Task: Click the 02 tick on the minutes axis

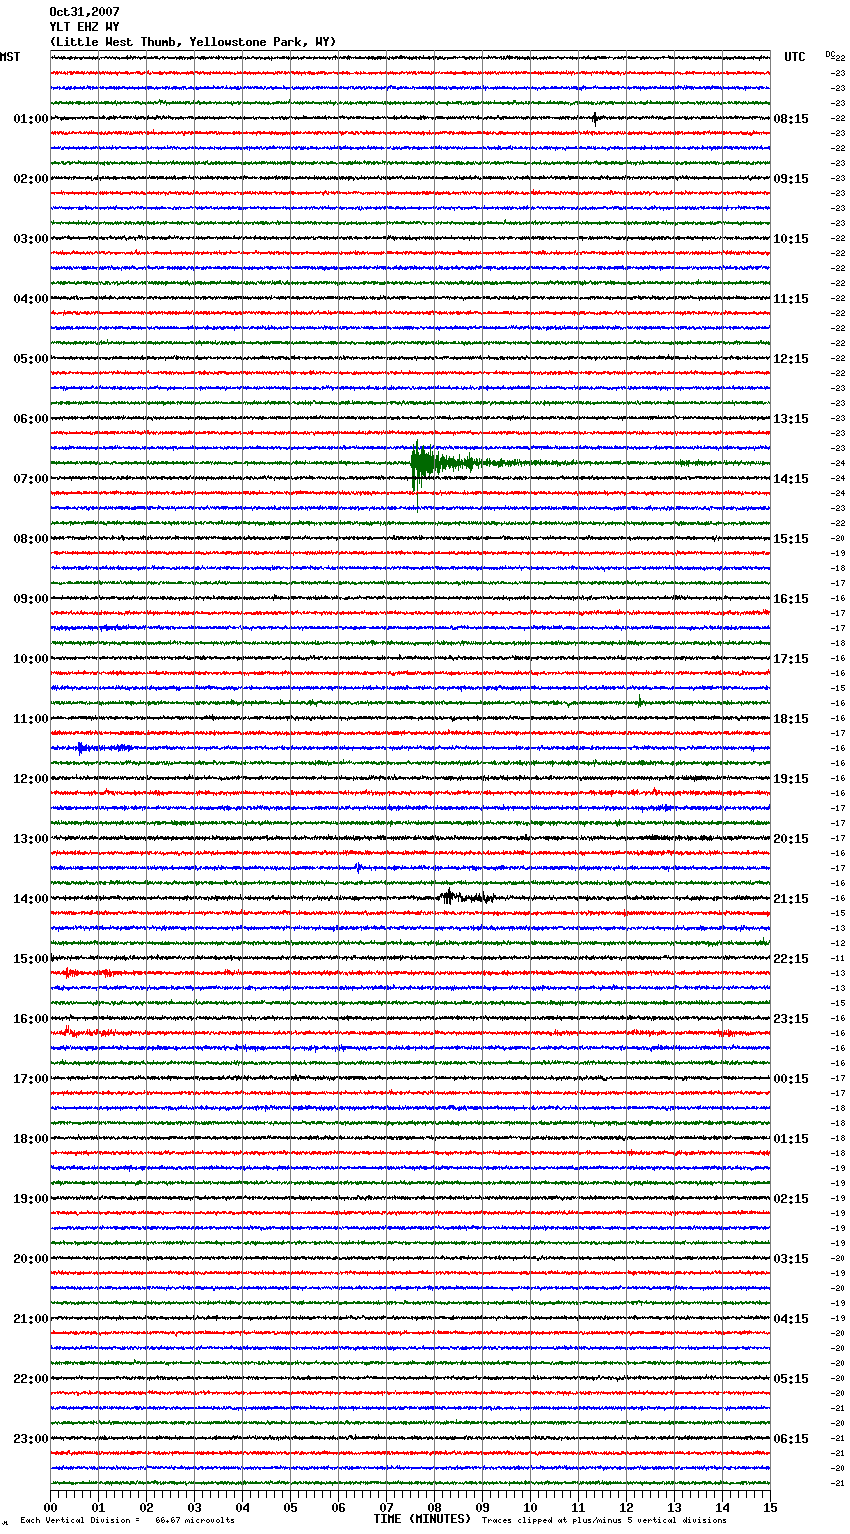Action: point(146,1507)
